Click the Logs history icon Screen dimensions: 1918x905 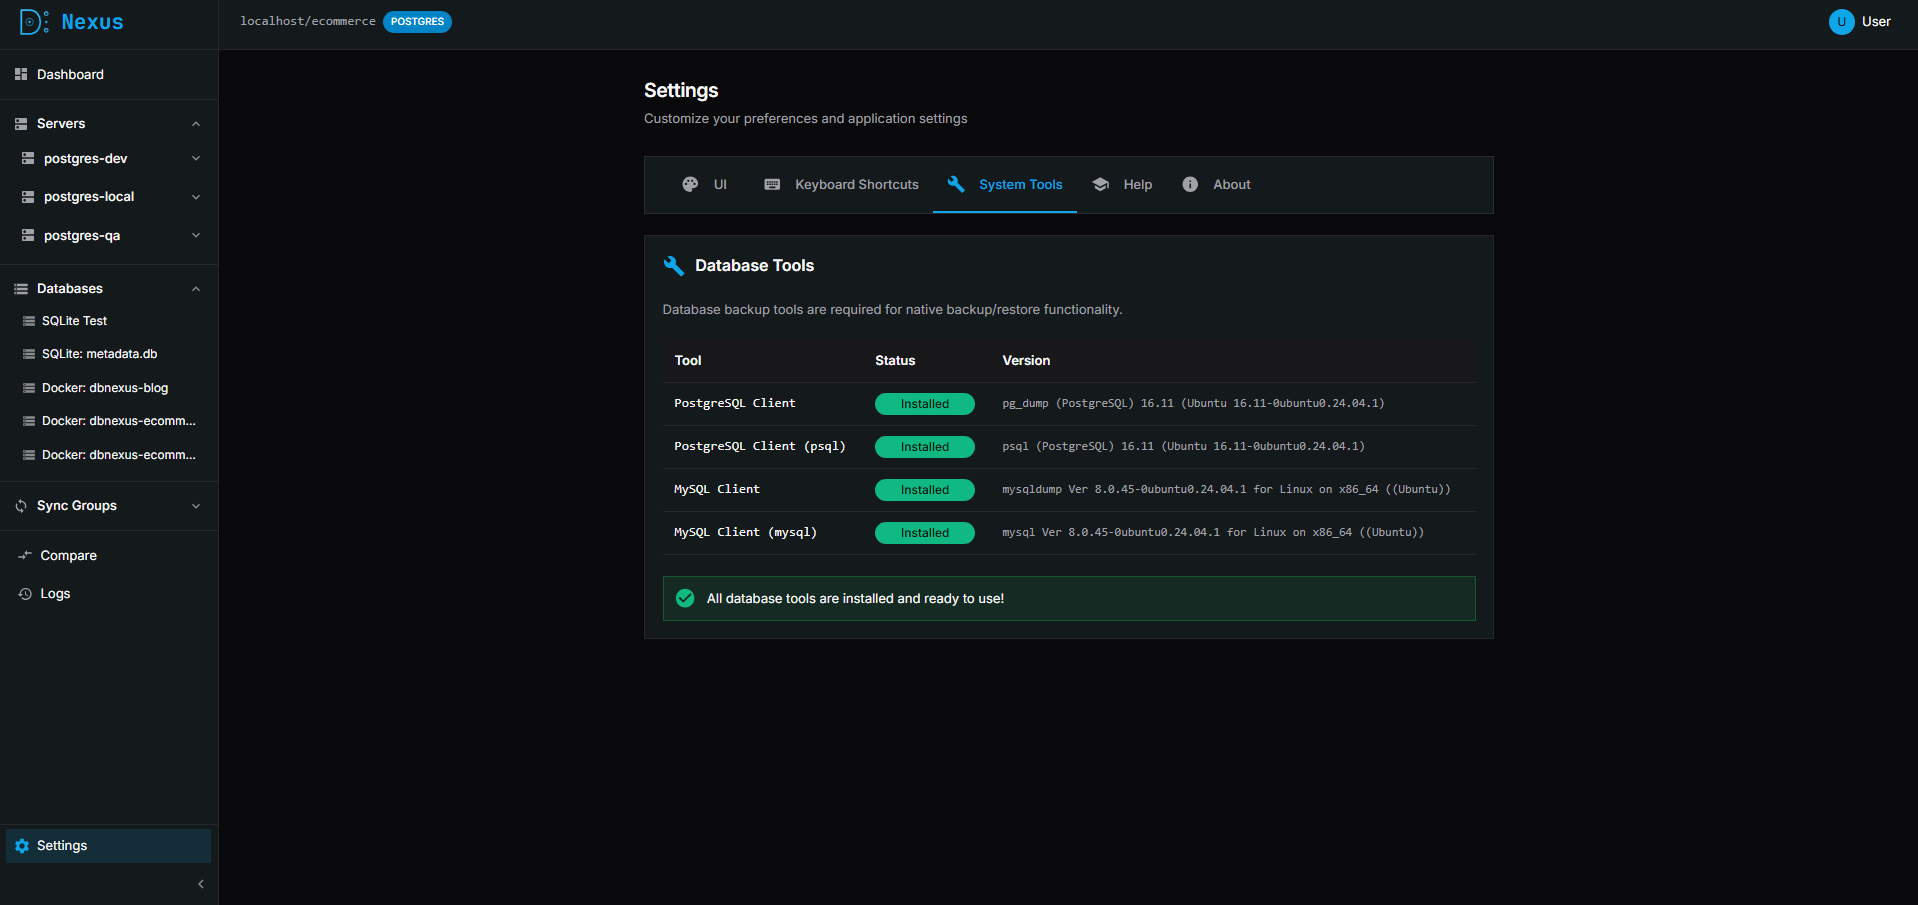tap(25, 594)
